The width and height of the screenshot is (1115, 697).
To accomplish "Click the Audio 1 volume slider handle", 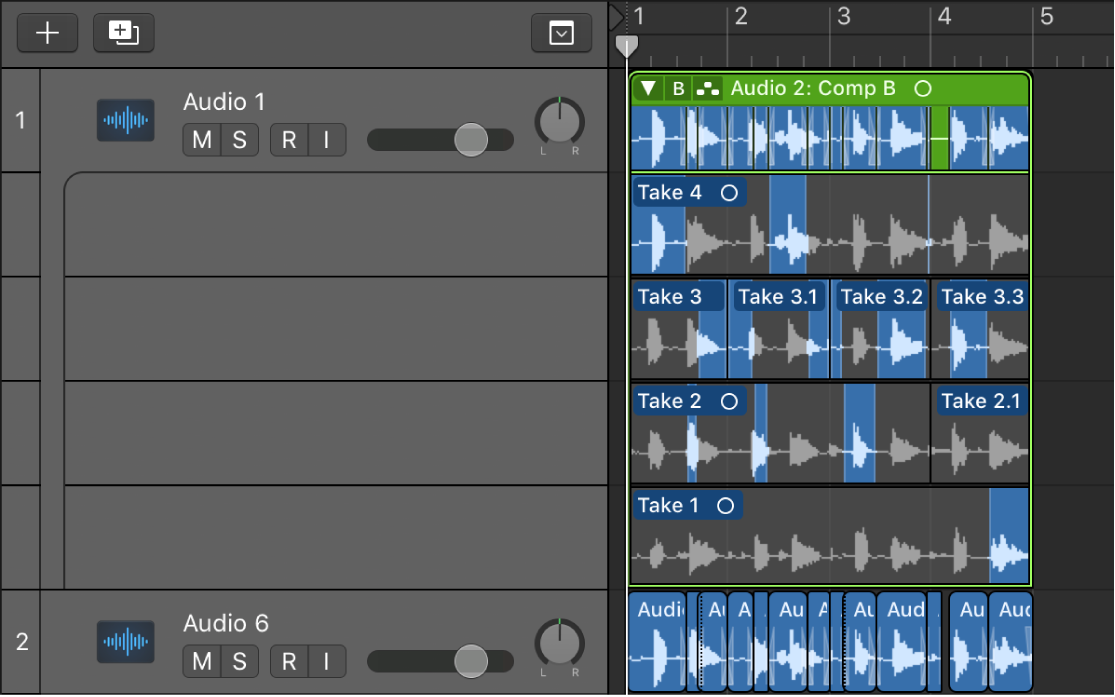I will 470,140.
